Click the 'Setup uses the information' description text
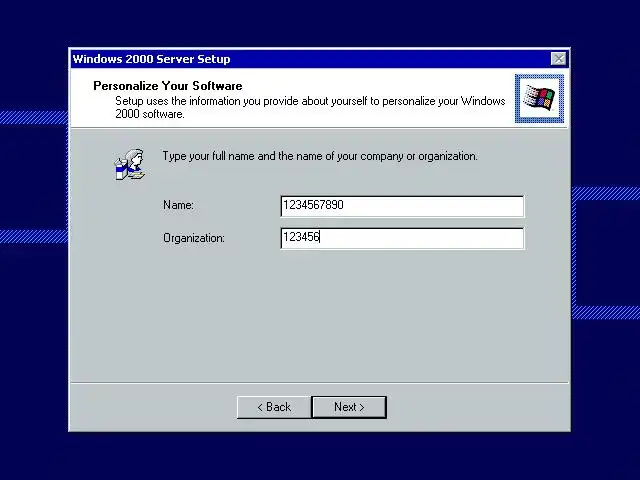640x480 pixels. (310, 107)
